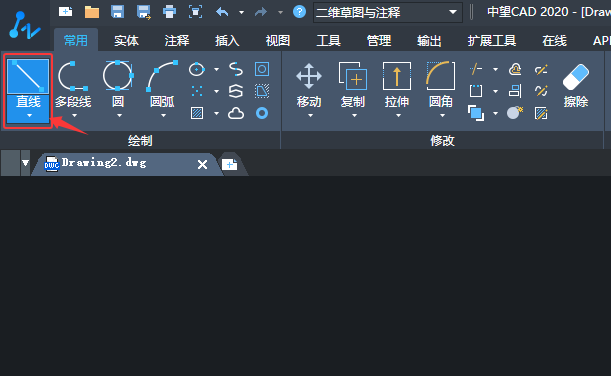
Task: Expand the point tool dropdown arrow
Action: click(216, 92)
